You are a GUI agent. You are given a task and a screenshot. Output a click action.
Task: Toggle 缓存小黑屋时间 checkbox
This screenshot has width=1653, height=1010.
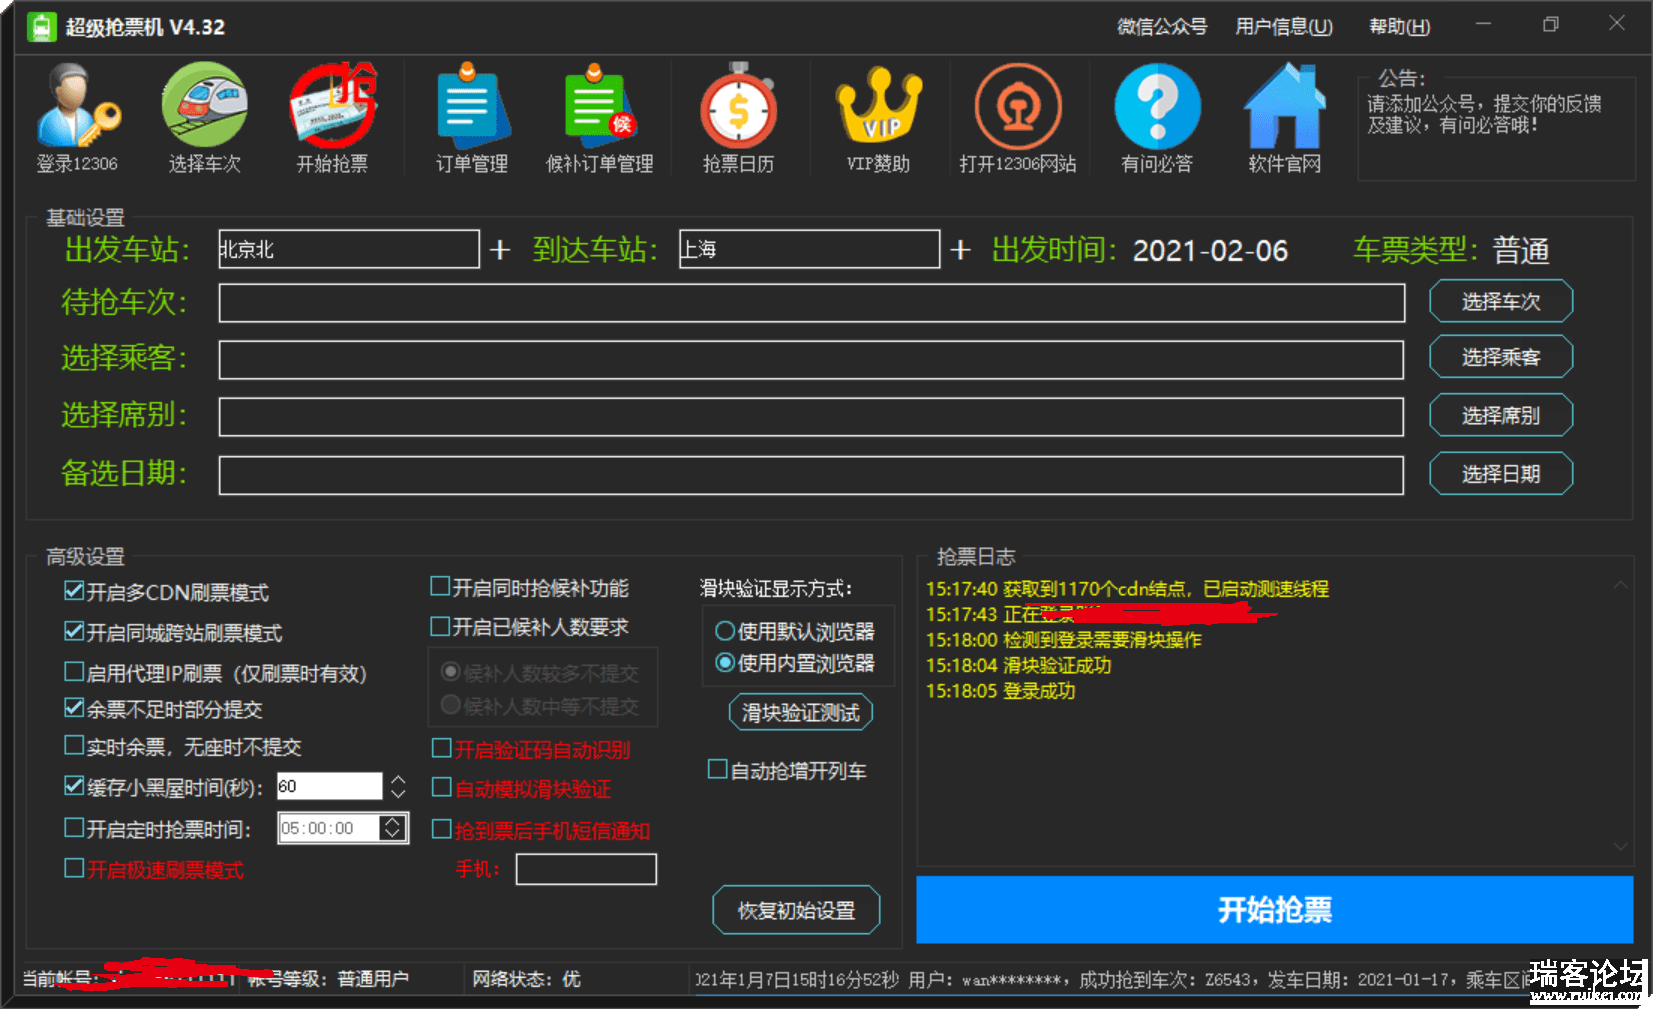[x=74, y=786]
